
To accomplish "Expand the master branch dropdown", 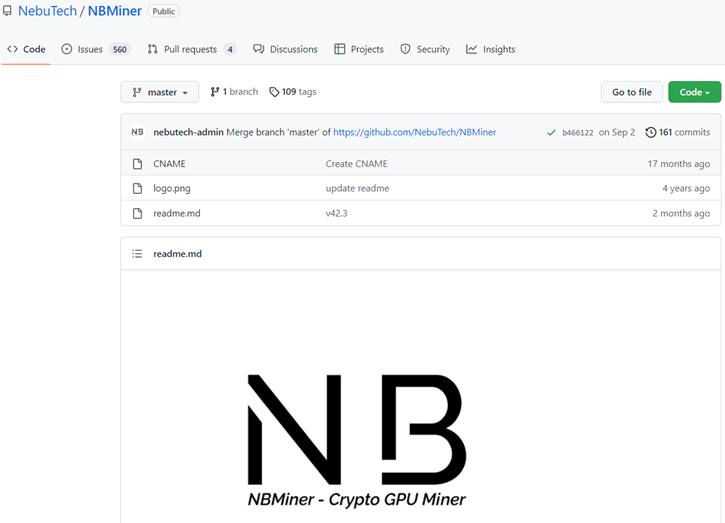I will 160,92.
